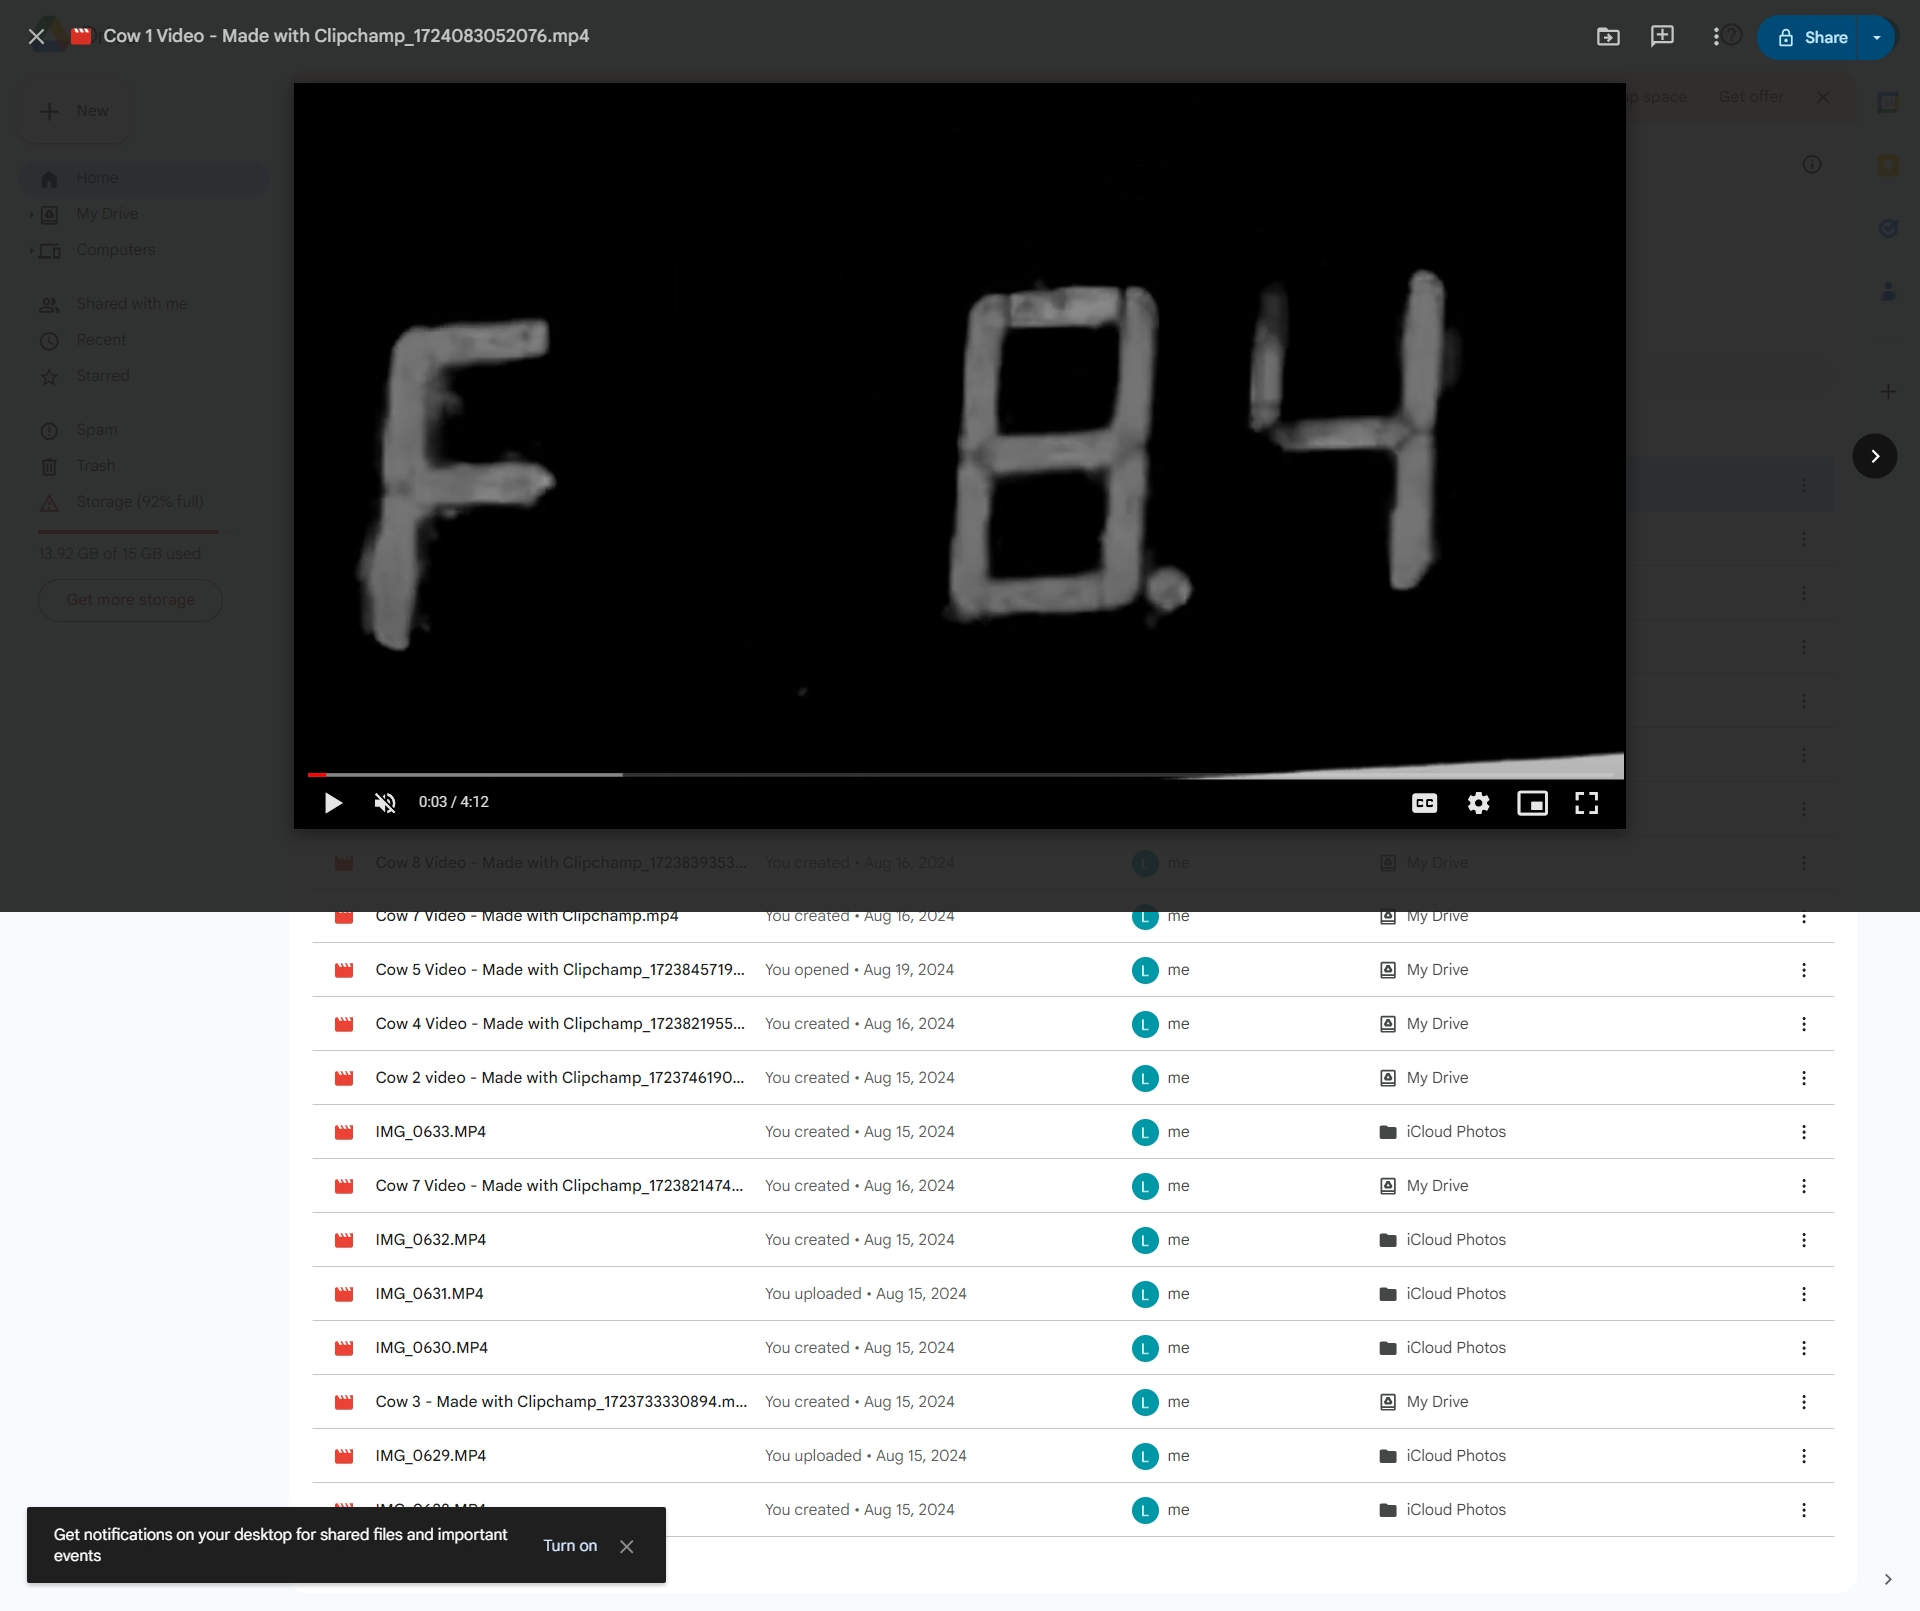Open IMG_0633.MP4 file

click(1073, 1132)
